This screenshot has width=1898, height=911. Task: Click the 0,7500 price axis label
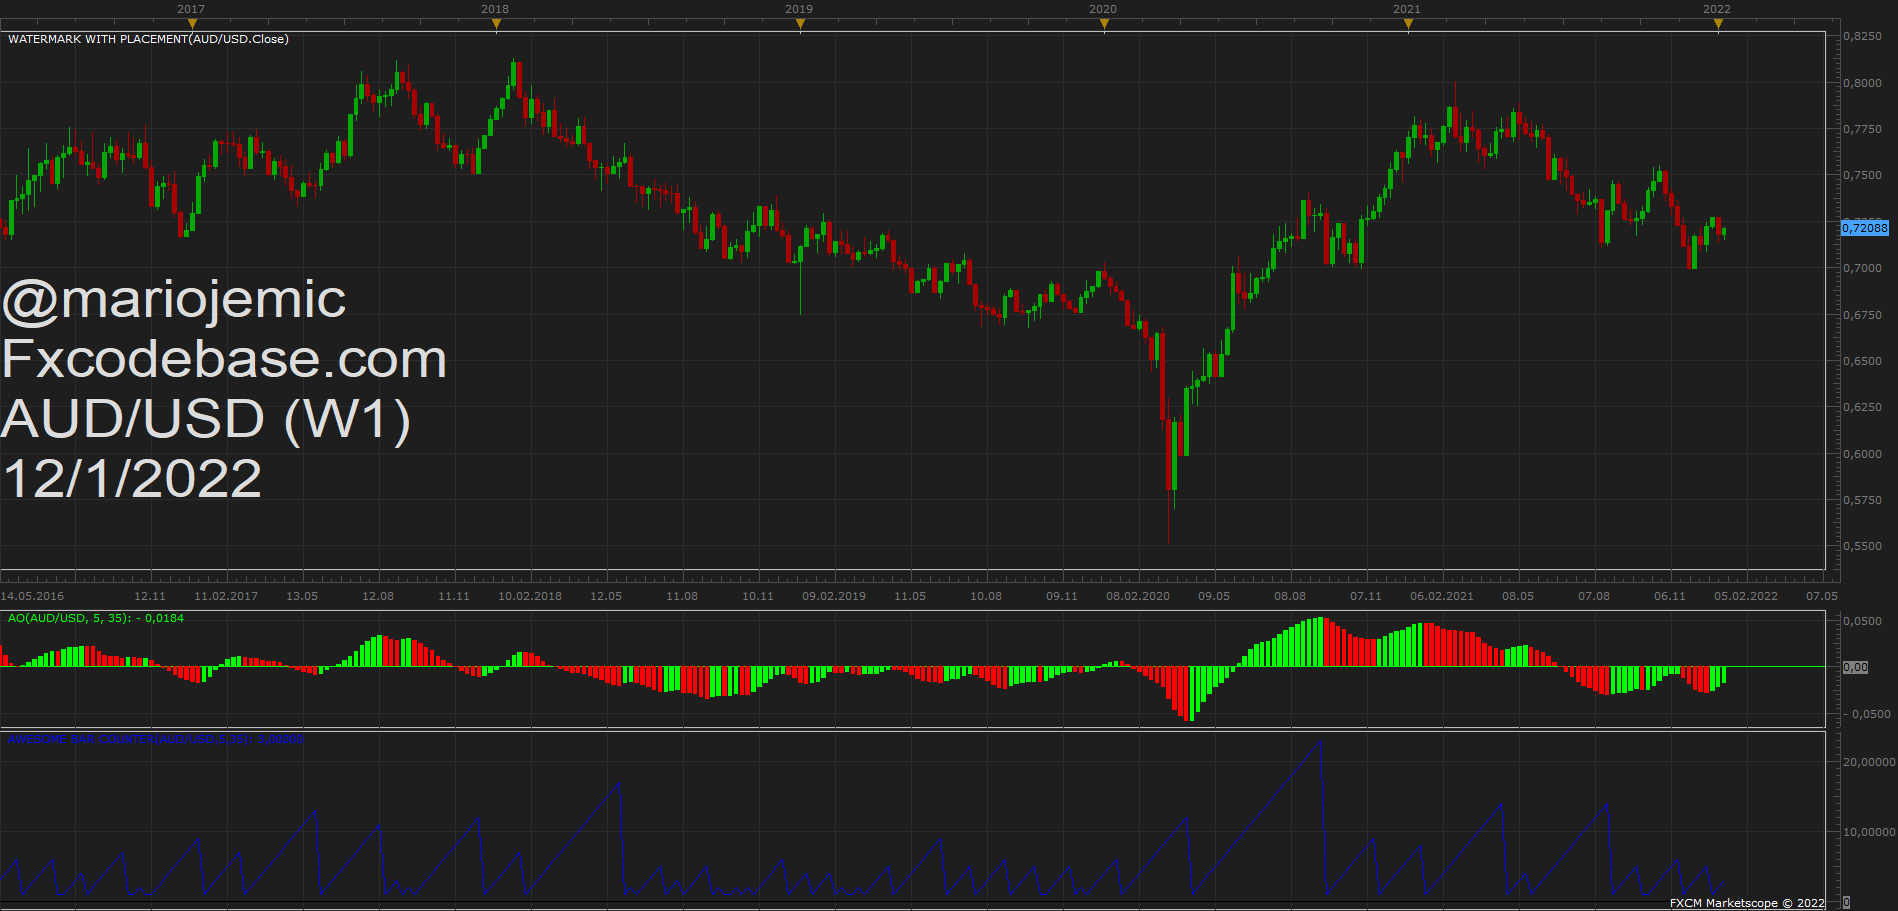point(1862,175)
